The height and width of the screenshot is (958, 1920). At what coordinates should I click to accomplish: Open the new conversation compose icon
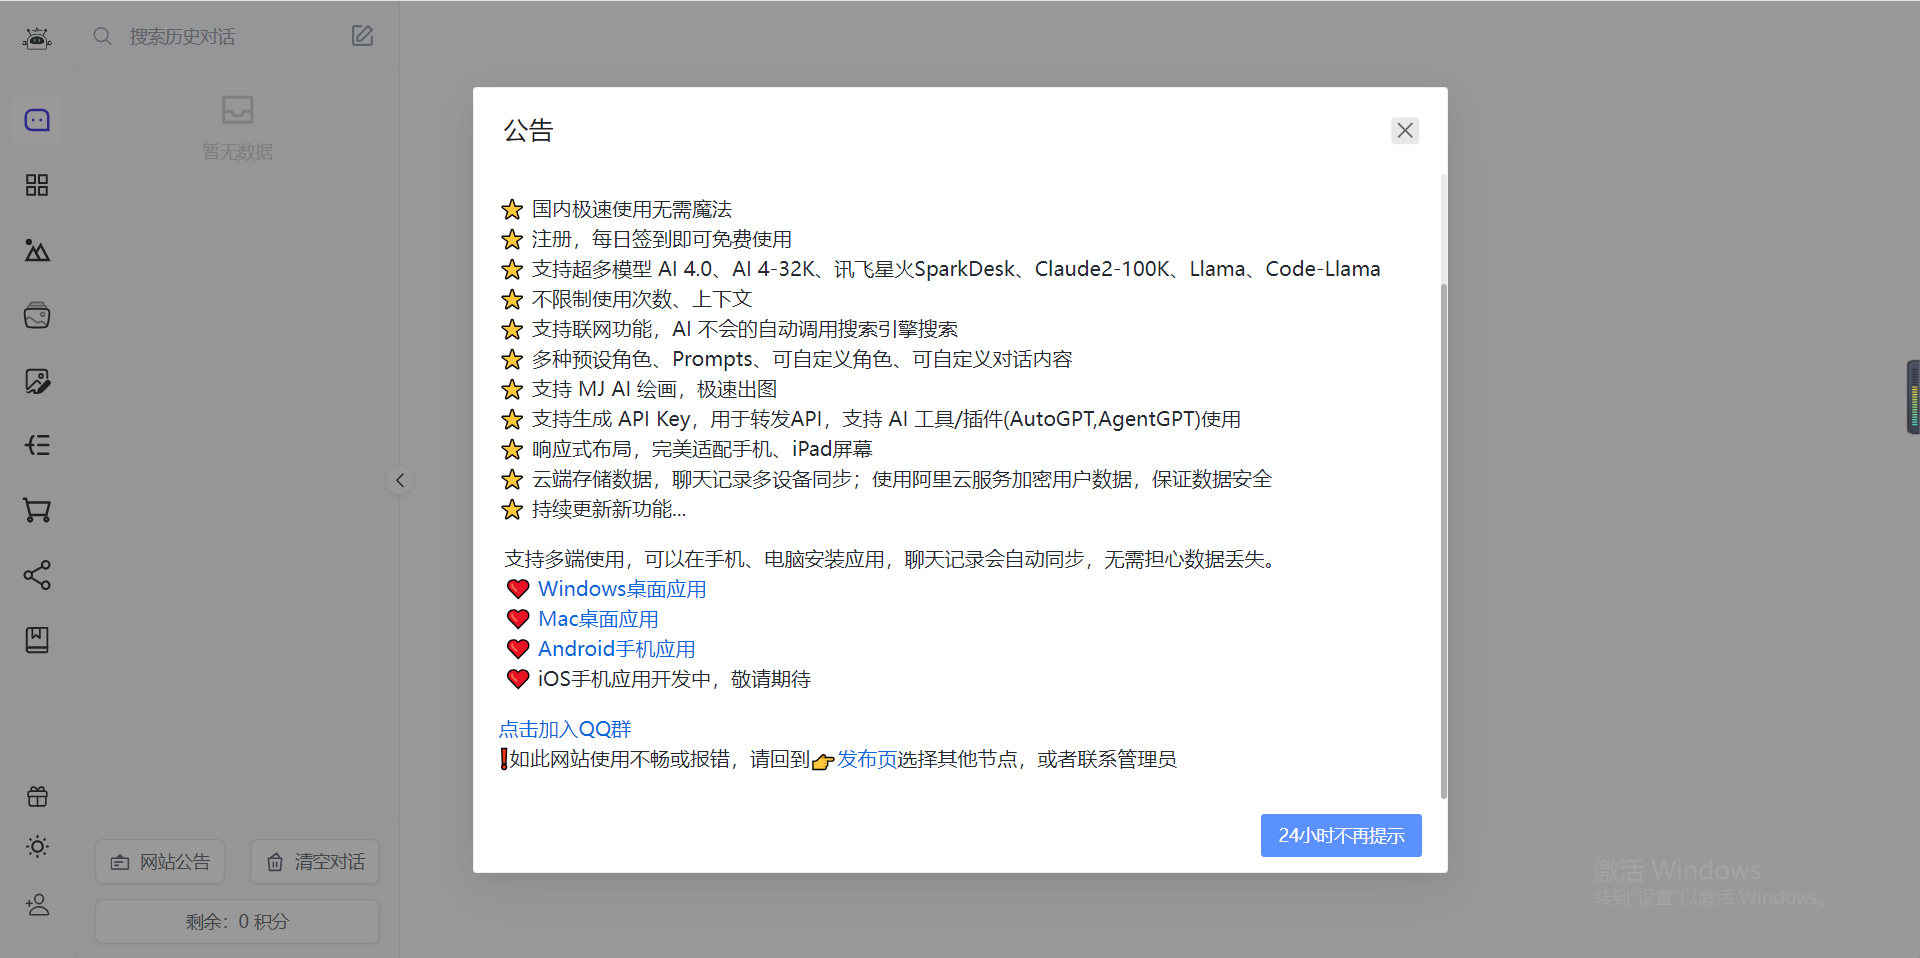pos(362,35)
